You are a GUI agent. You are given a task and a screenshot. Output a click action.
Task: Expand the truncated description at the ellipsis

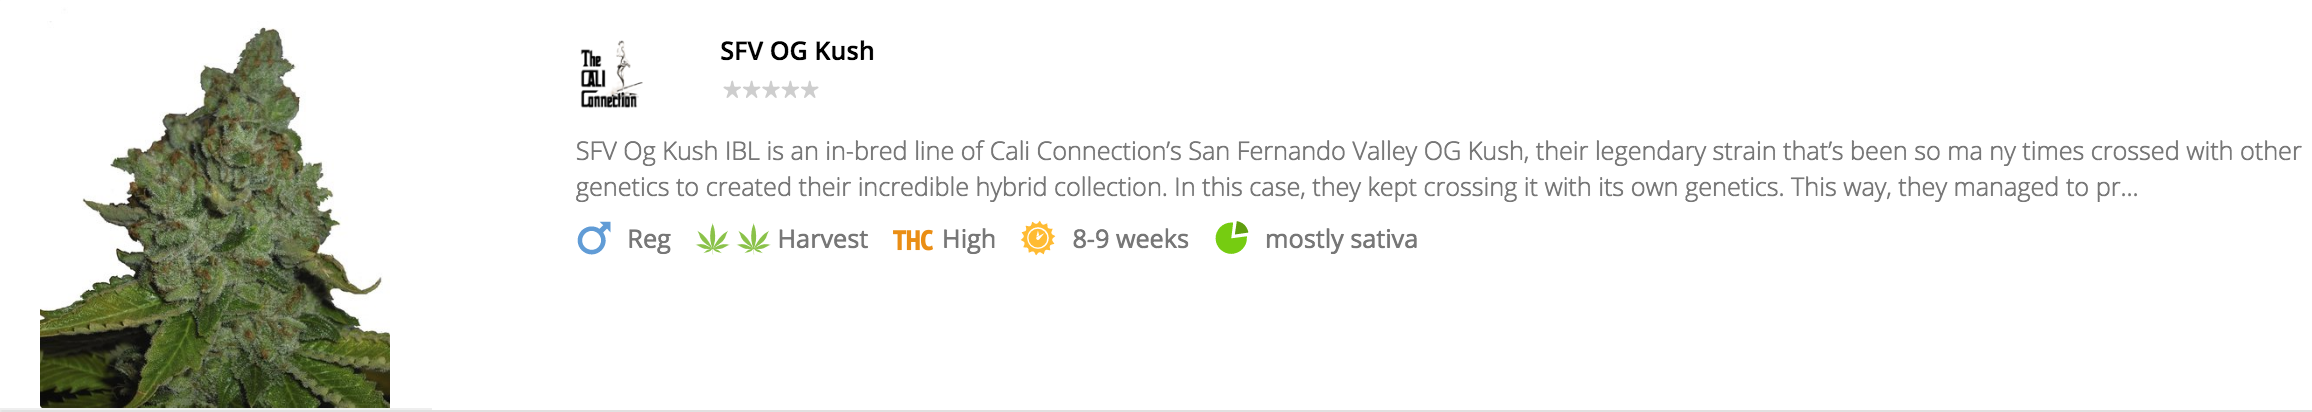coord(2127,188)
